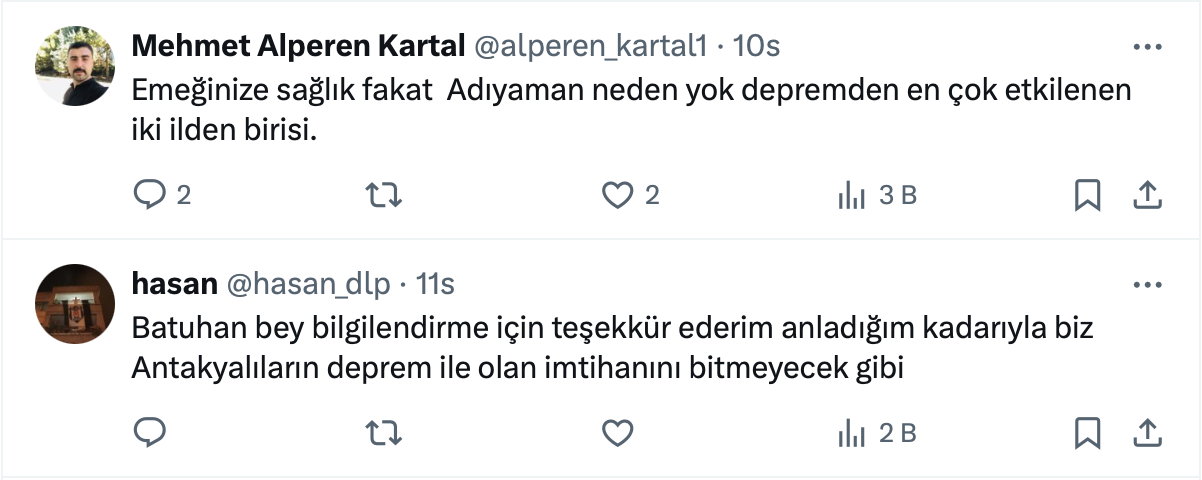This screenshot has width=1202, height=480.
Task: Retweet Mehmet Alperen Kartal's post
Action: coord(385,195)
